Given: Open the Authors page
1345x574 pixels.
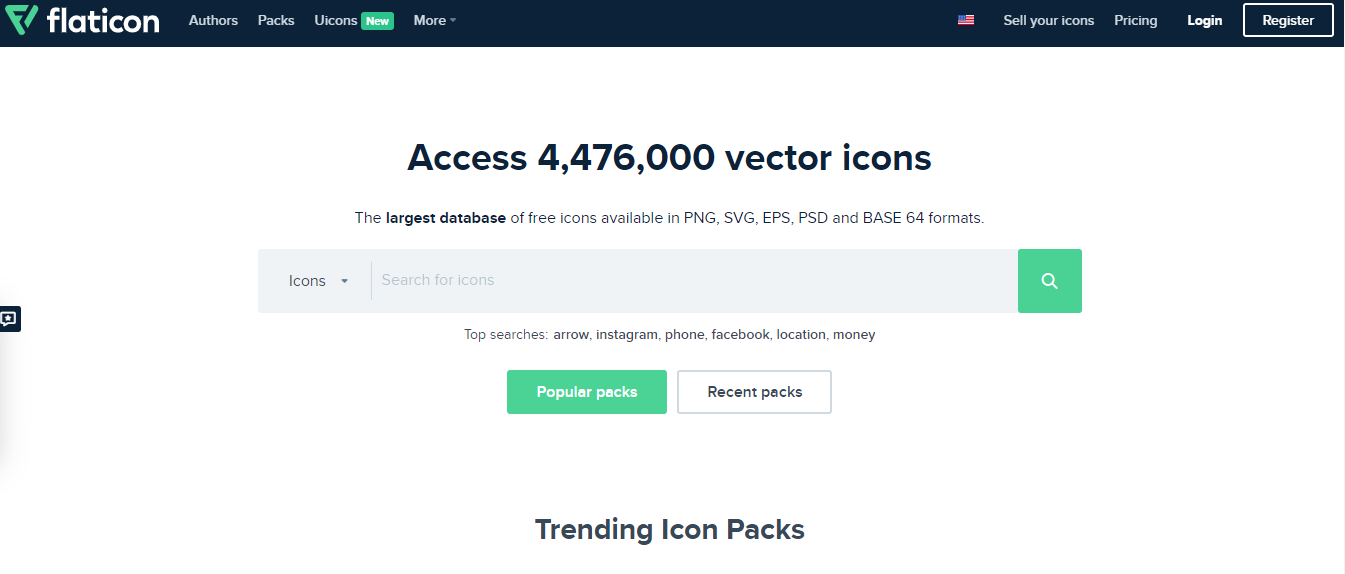Looking at the screenshot, I should point(213,20).
